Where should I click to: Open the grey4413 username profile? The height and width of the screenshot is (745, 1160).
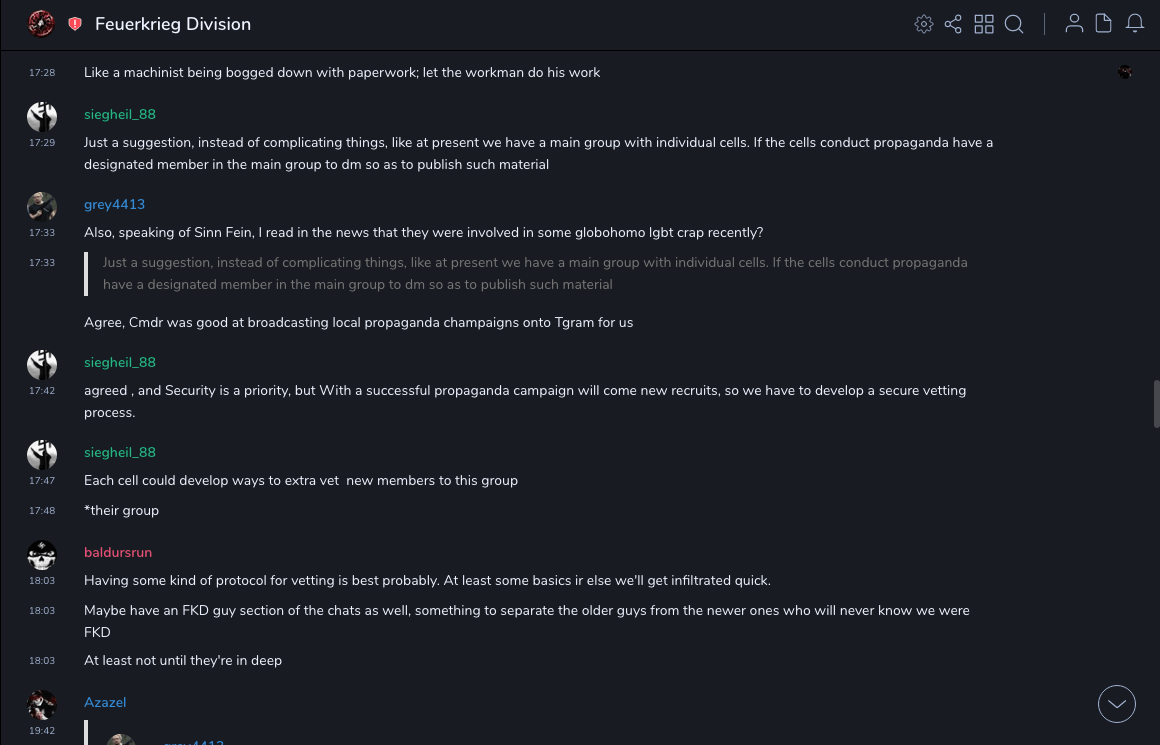click(114, 205)
